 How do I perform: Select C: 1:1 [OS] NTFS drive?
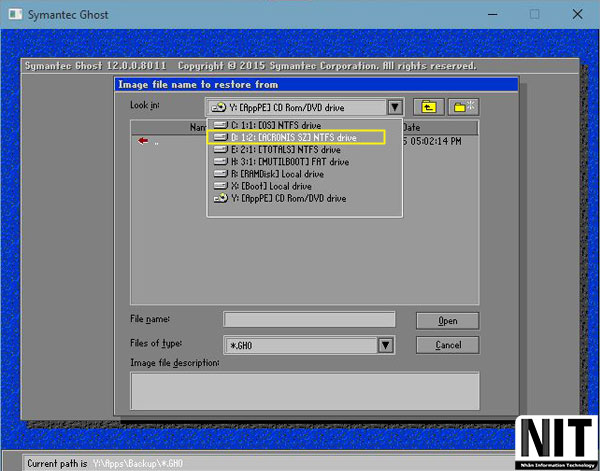(304, 125)
